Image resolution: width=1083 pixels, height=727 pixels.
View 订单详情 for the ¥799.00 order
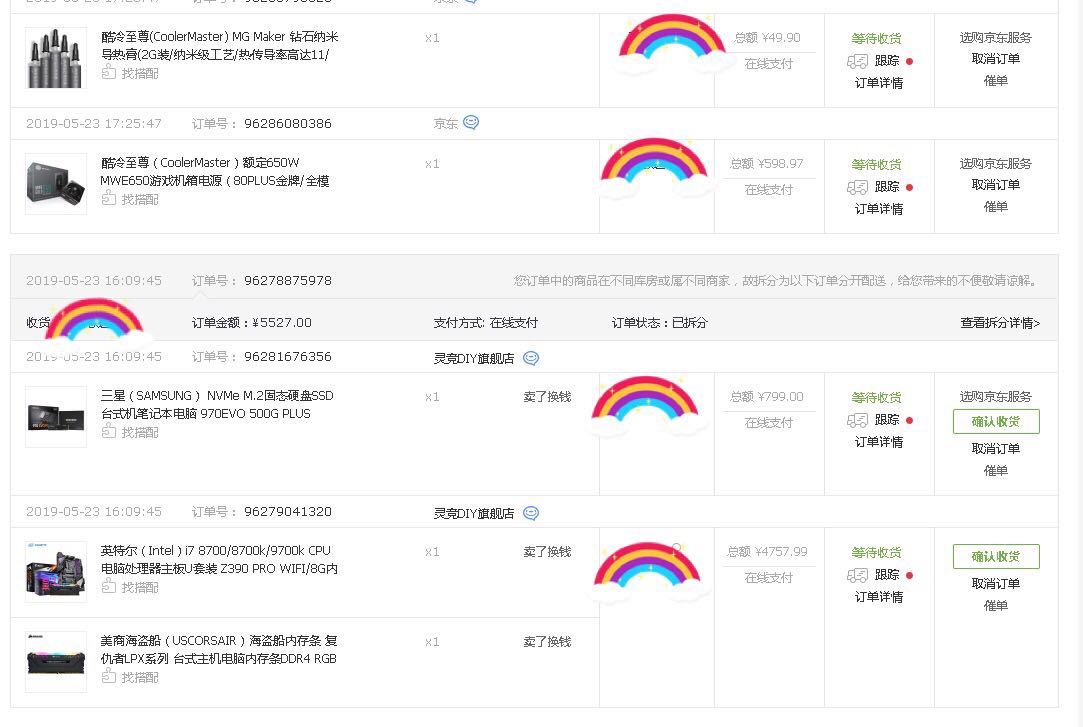click(879, 442)
